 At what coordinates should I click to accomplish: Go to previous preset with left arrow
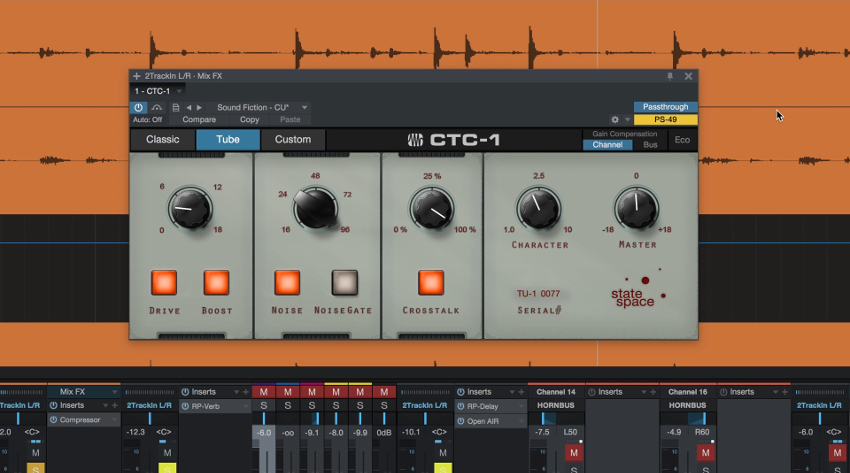[x=189, y=107]
